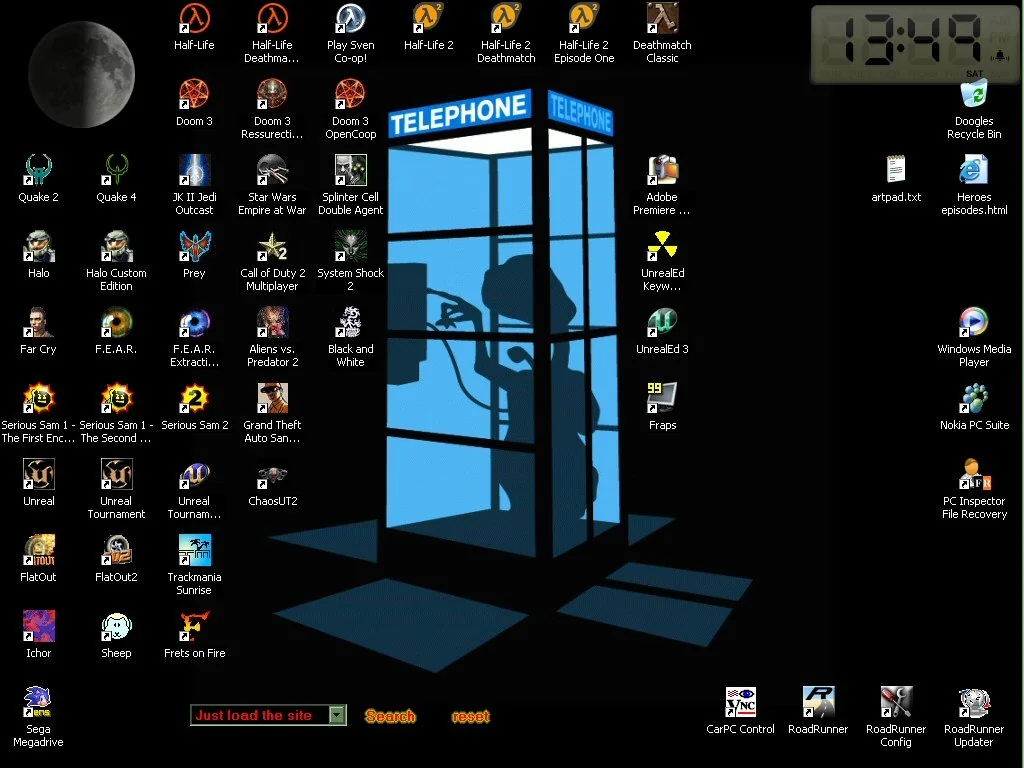Launch Windows Media Player

[x=974, y=323]
